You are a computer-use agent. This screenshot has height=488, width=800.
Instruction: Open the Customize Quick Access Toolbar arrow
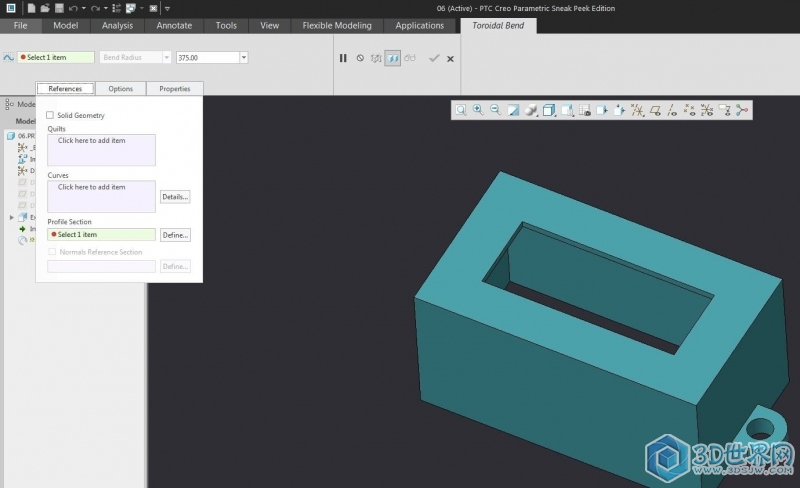[167, 8]
